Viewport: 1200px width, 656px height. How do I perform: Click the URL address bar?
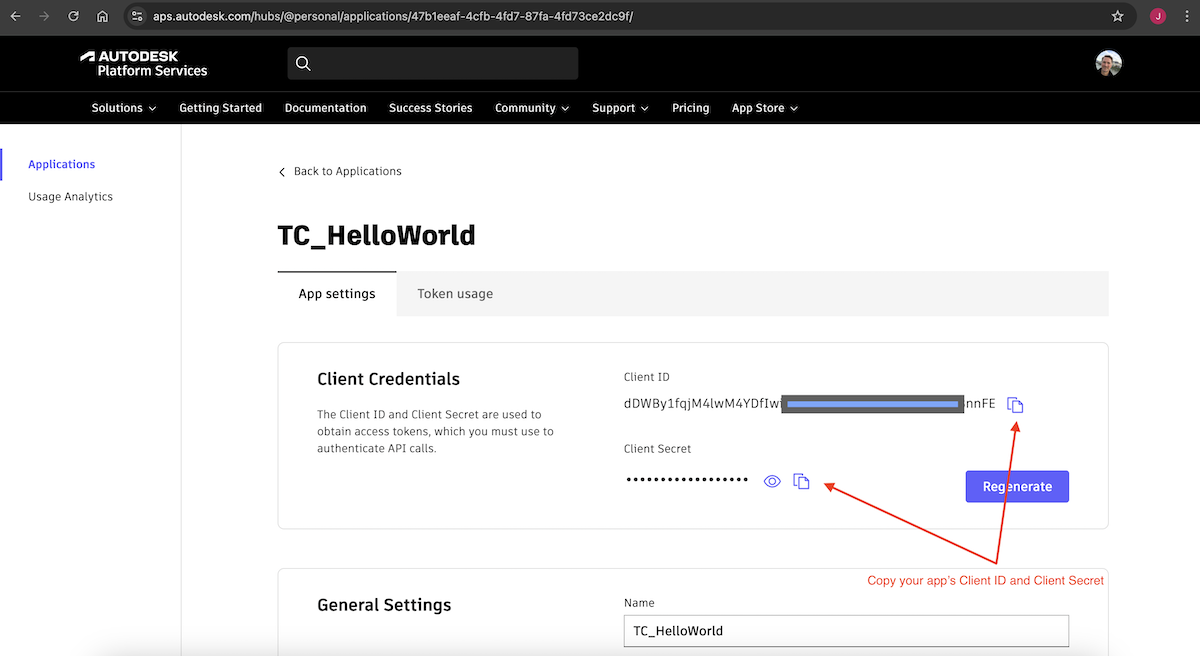[x=630, y=17]
